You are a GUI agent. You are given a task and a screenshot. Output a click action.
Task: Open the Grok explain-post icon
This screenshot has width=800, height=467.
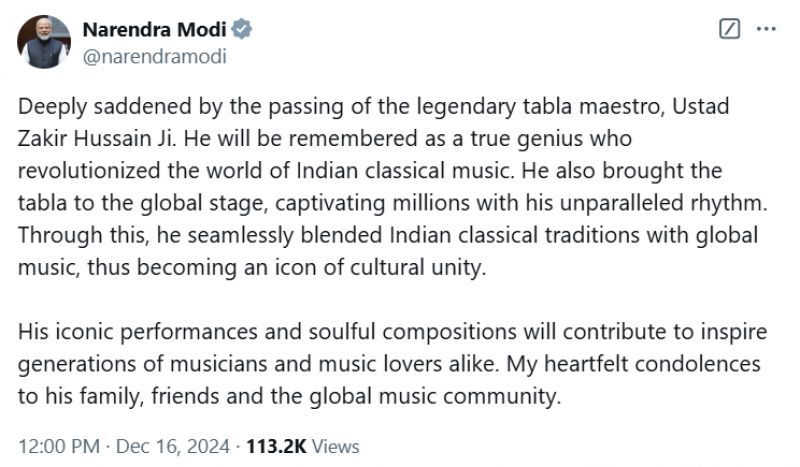pos(730,30)
